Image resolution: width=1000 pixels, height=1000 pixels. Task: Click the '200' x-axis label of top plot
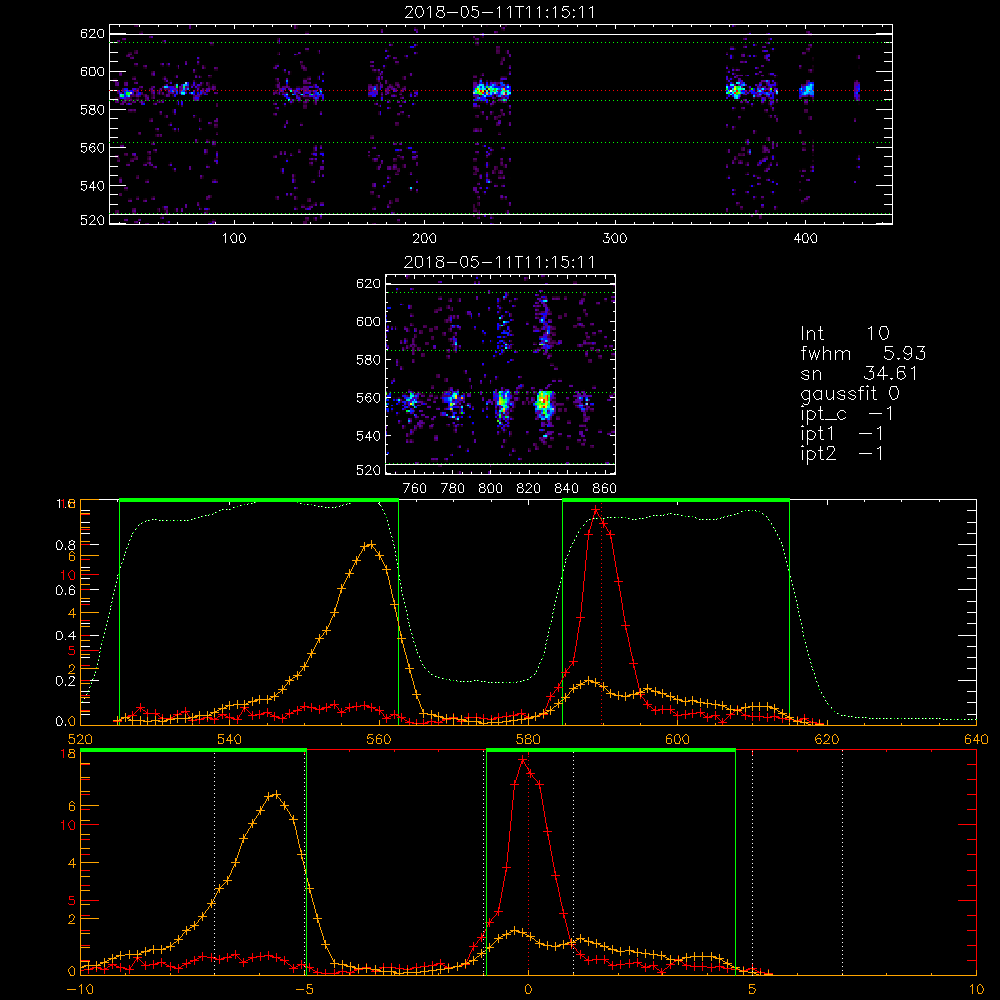pyautogui.click(x=424, y=239)
